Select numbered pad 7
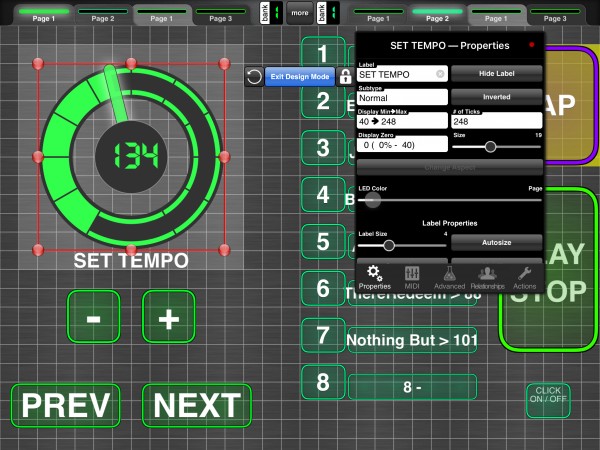Image resolution: width=600 pixels, height=450 pixels. tap(323, 336)
